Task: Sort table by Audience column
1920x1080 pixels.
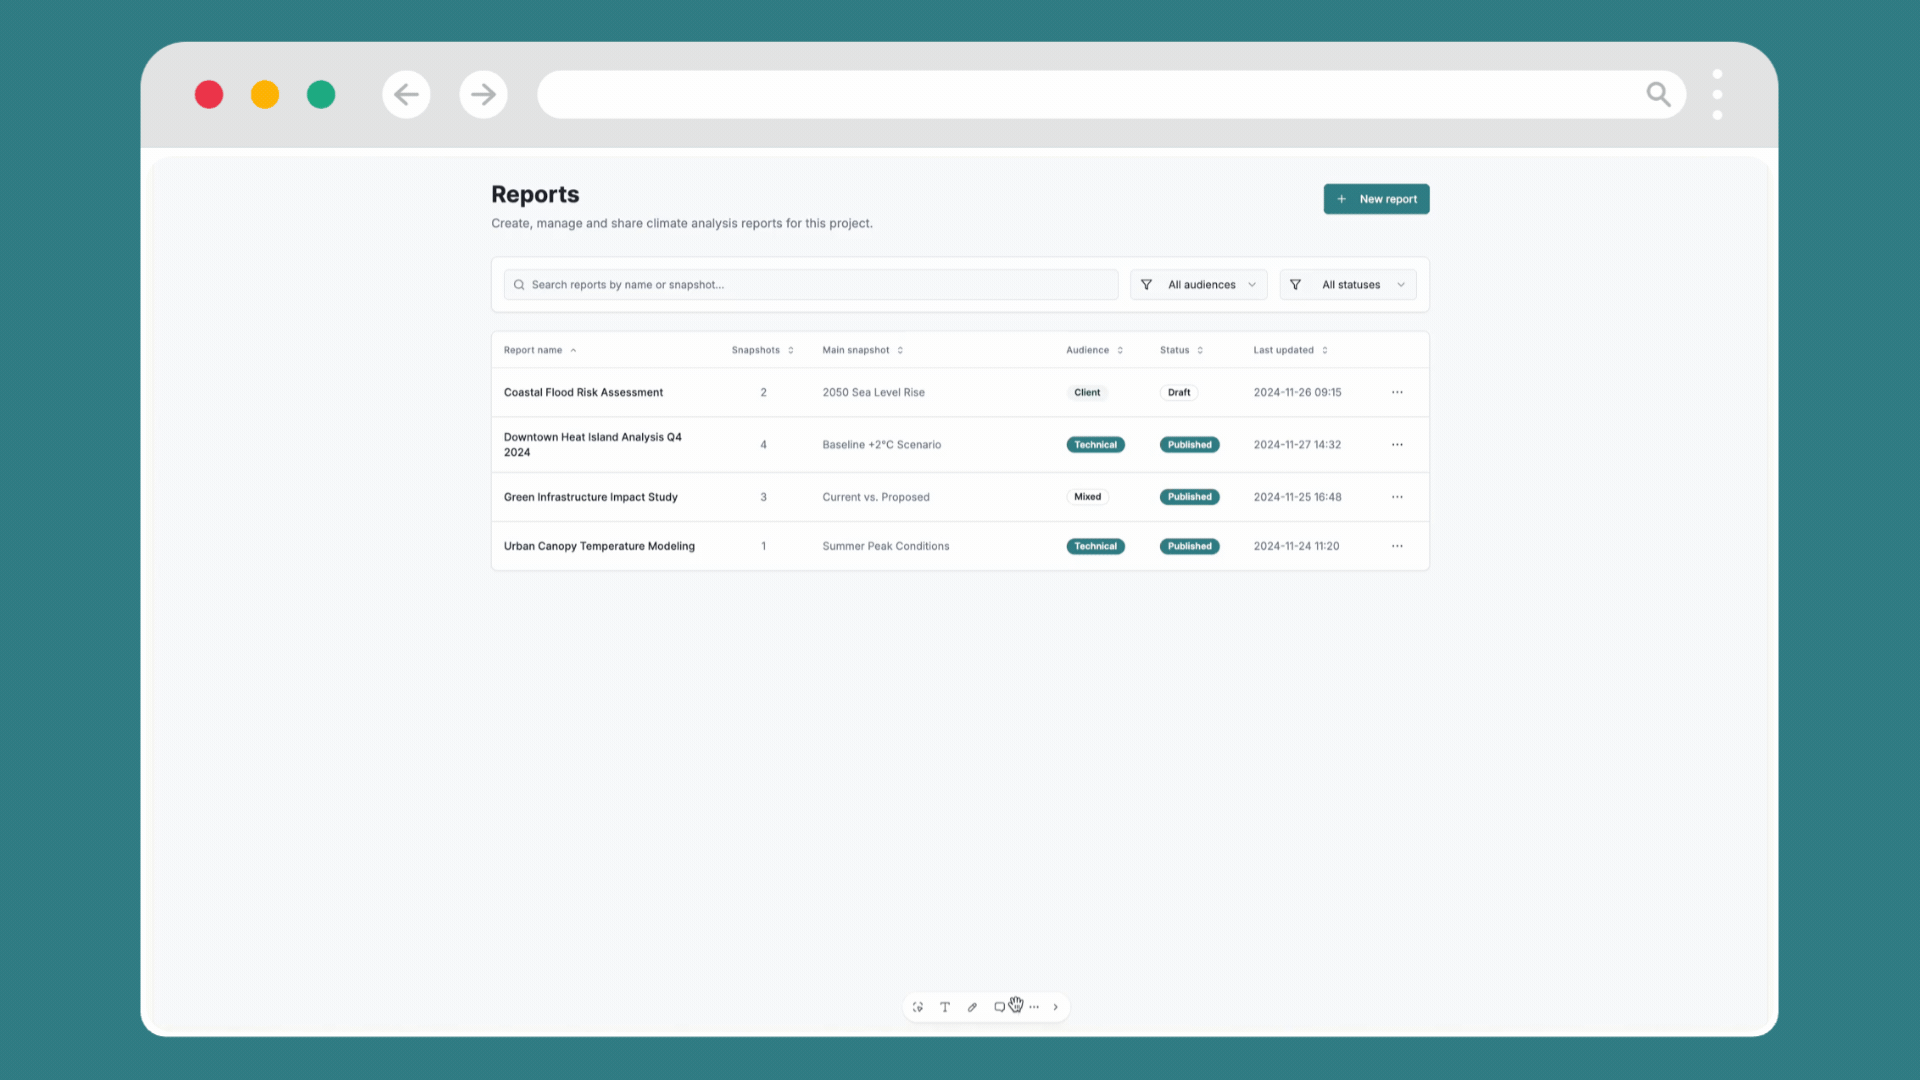Action: [x=1094, y=350]
